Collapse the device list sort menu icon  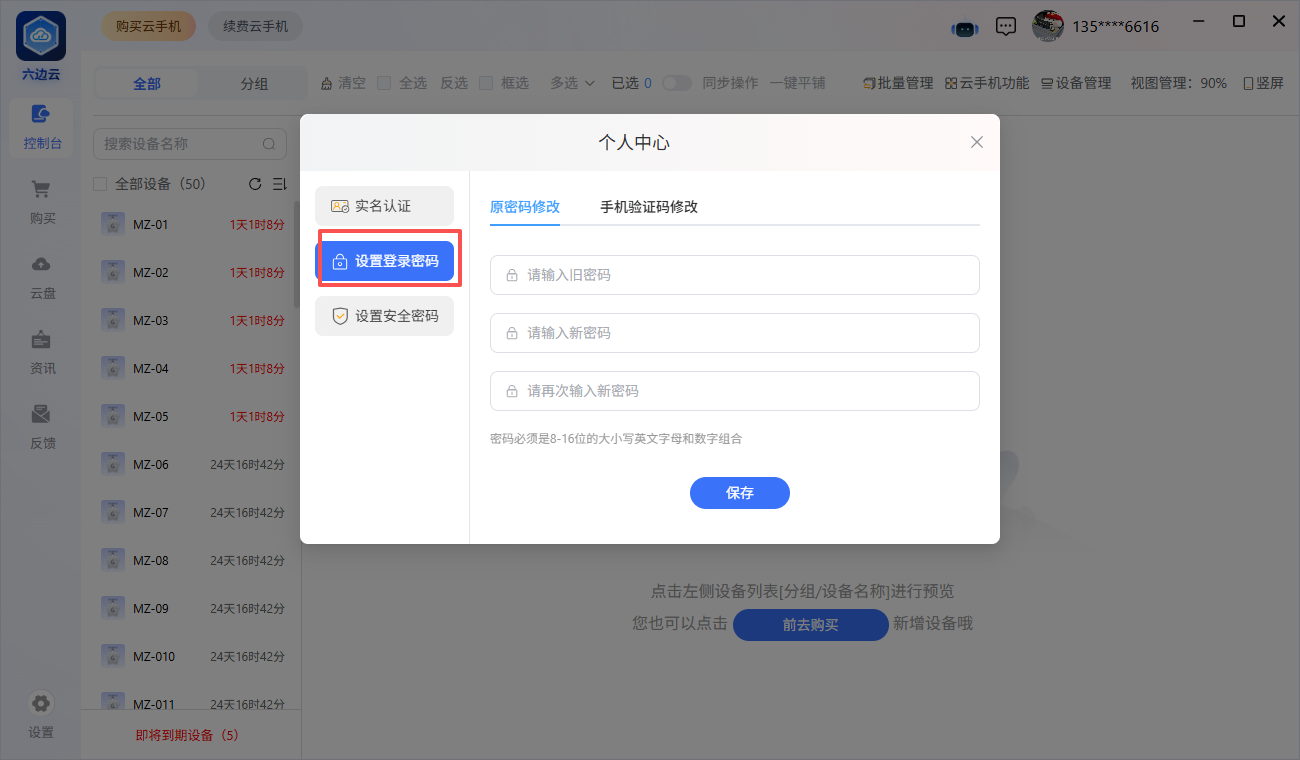click(x=279, y=184)
